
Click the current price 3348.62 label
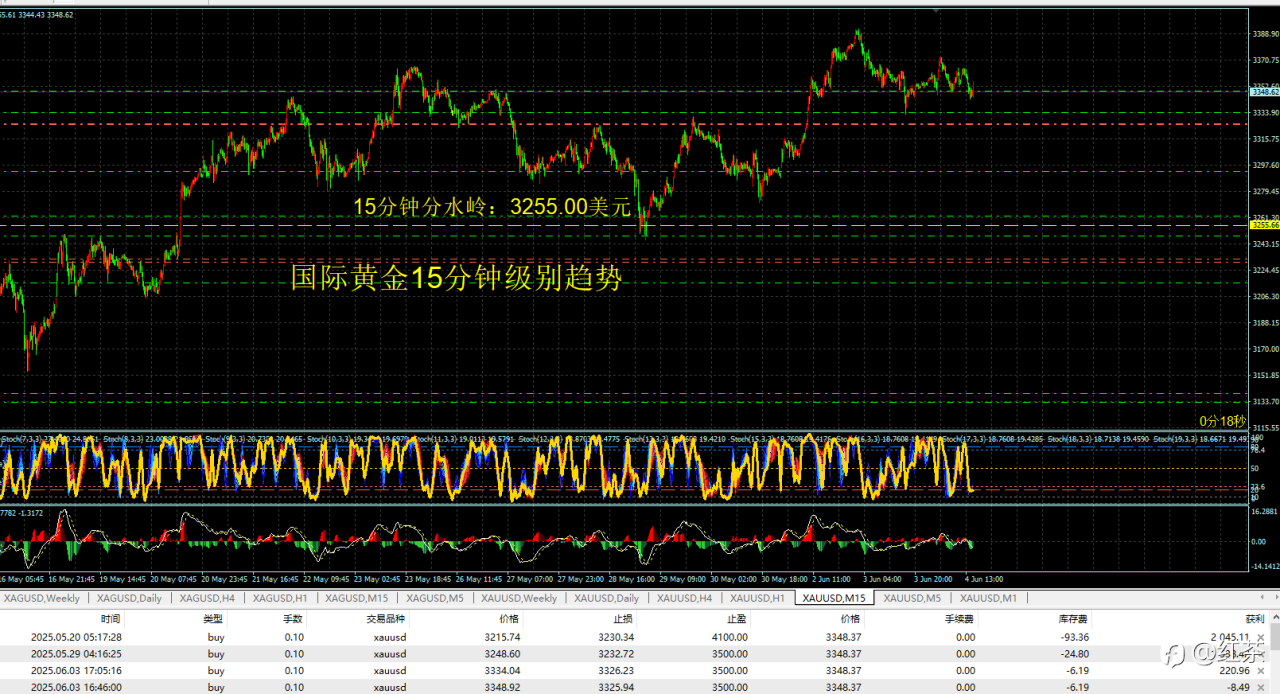point(1264,92)
